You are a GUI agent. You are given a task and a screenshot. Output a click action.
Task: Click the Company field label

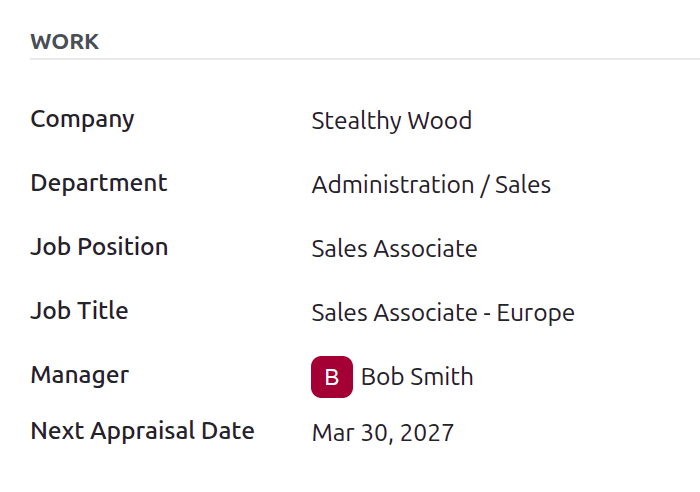[x=82, y=119]
